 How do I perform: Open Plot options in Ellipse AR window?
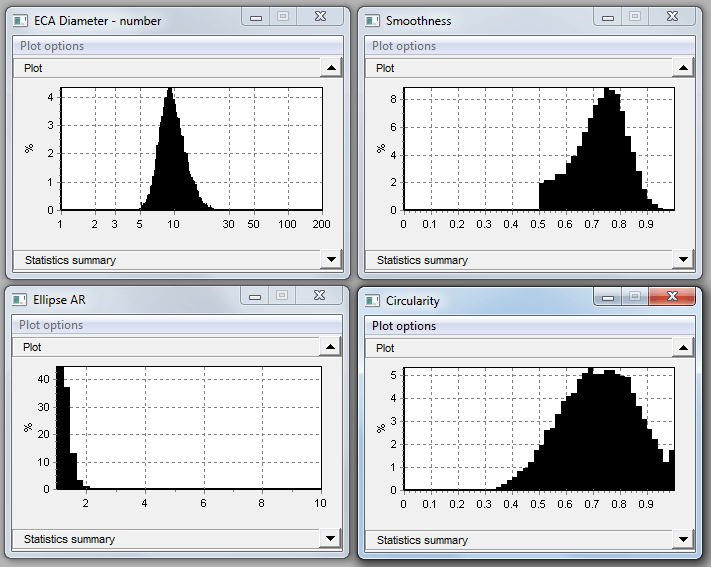pyautogui.click(x=52, y=325)
